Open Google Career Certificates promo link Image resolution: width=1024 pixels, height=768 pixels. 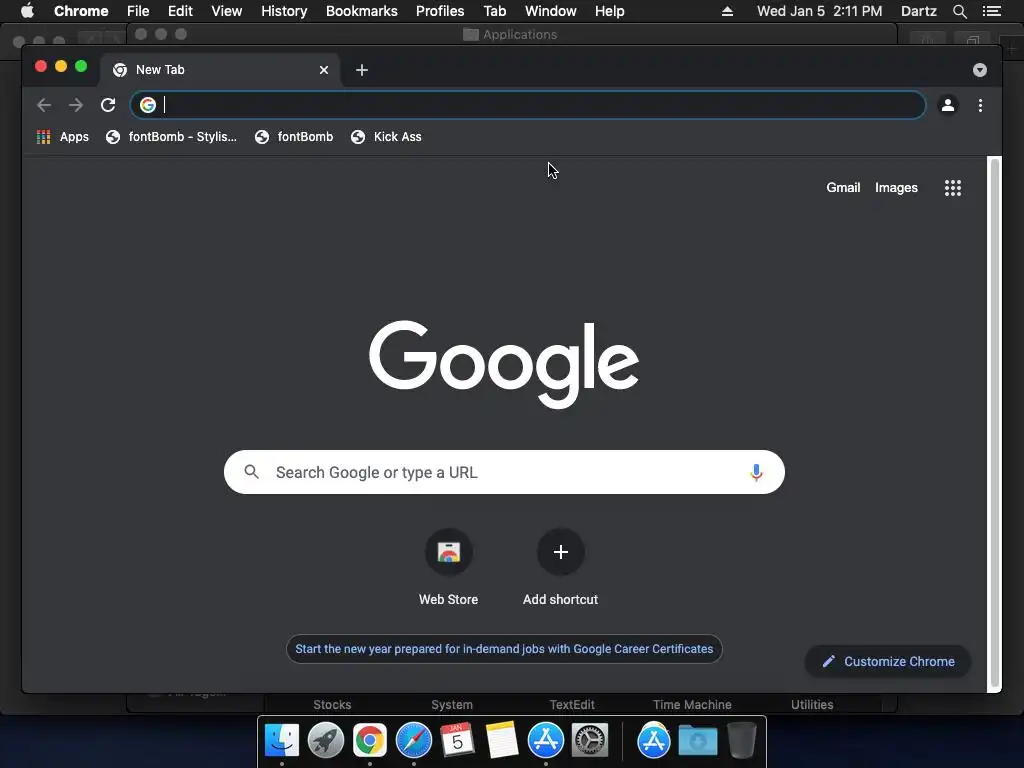coord(504,649)
